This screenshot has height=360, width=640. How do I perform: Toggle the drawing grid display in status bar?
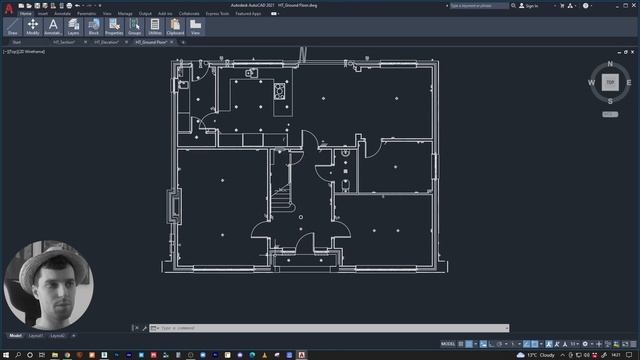coord(461,344)
